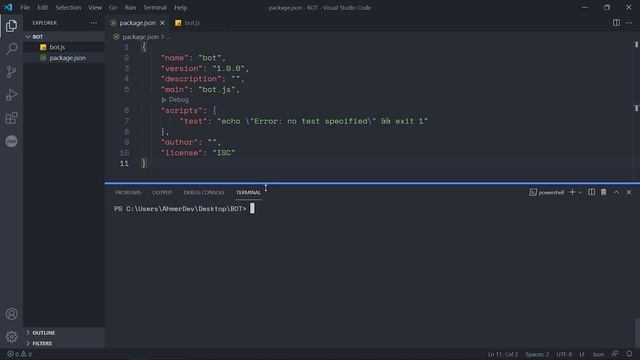This screenshot has width=640, height=360.
Task: Open Source Control view
Action: 11,72
